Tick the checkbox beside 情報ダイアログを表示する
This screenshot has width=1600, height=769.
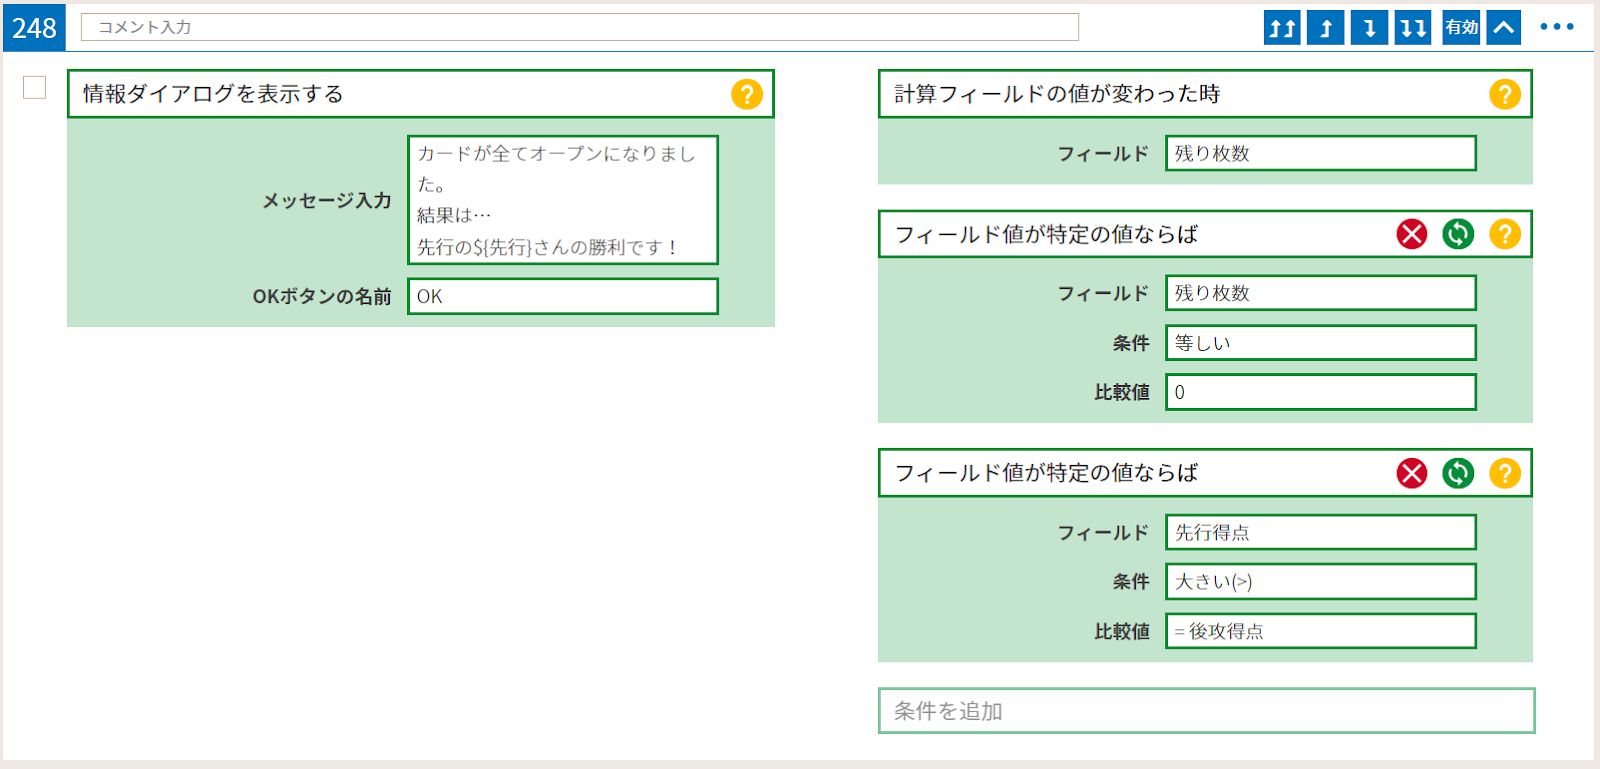click(35, 88)
